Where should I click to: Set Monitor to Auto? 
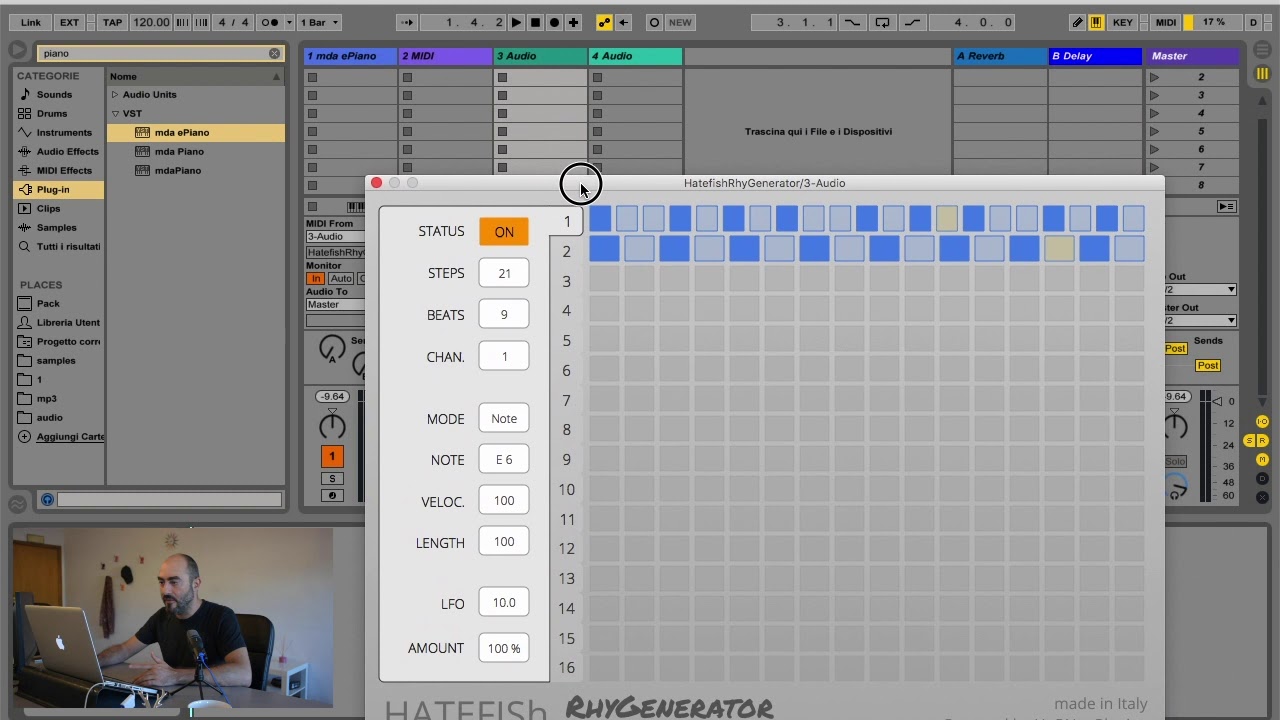341,279
